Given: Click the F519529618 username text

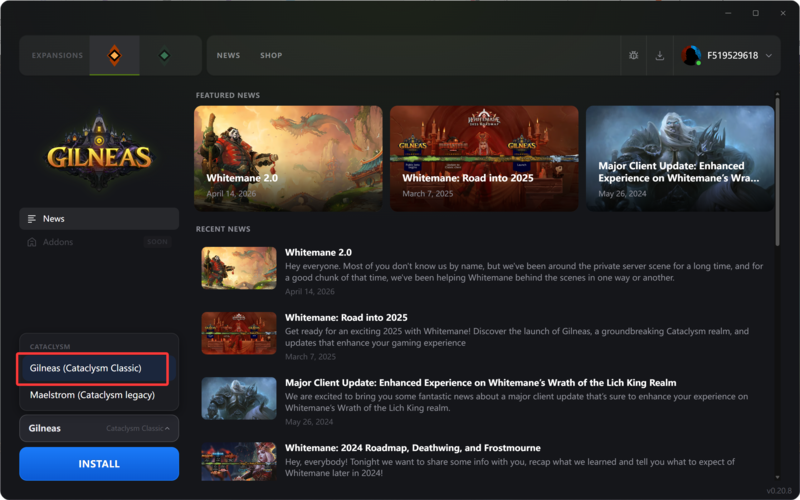Looking at the screenshot, I should pyautogui.click(x=733, y=55).
